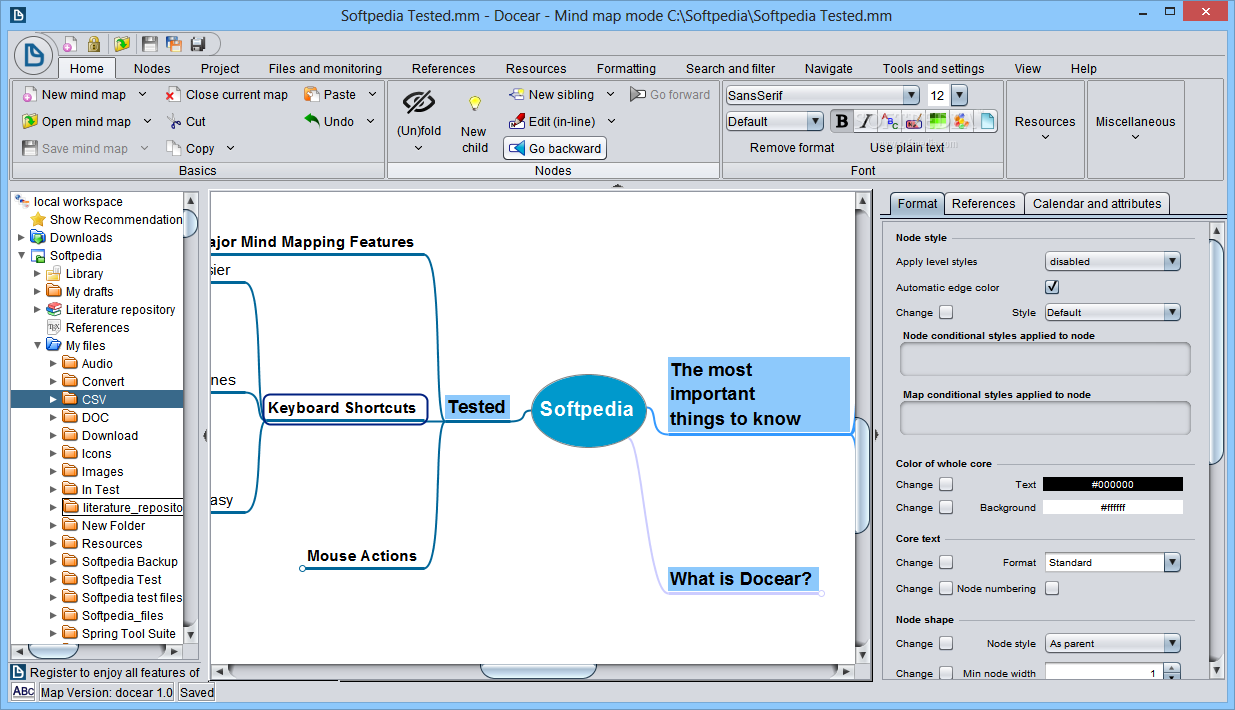Expand the Resources ribbon group
The height and width of the screenshot is (710, 1235).
click(1045, 129)
